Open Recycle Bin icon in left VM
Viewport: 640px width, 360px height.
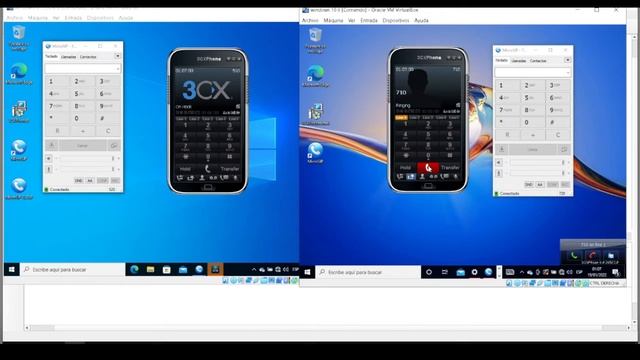(x=19, y=38)
